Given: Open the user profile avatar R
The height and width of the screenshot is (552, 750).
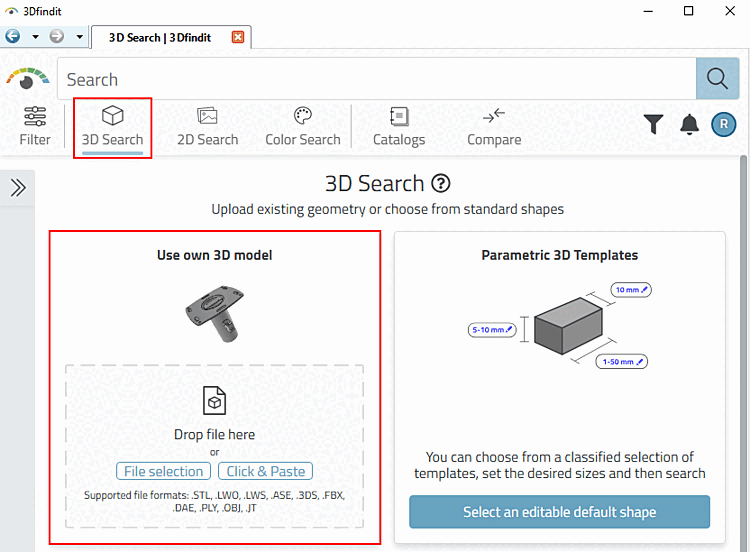Looking at the screenshot, I should pyautogui.click(x=723, y=124).
